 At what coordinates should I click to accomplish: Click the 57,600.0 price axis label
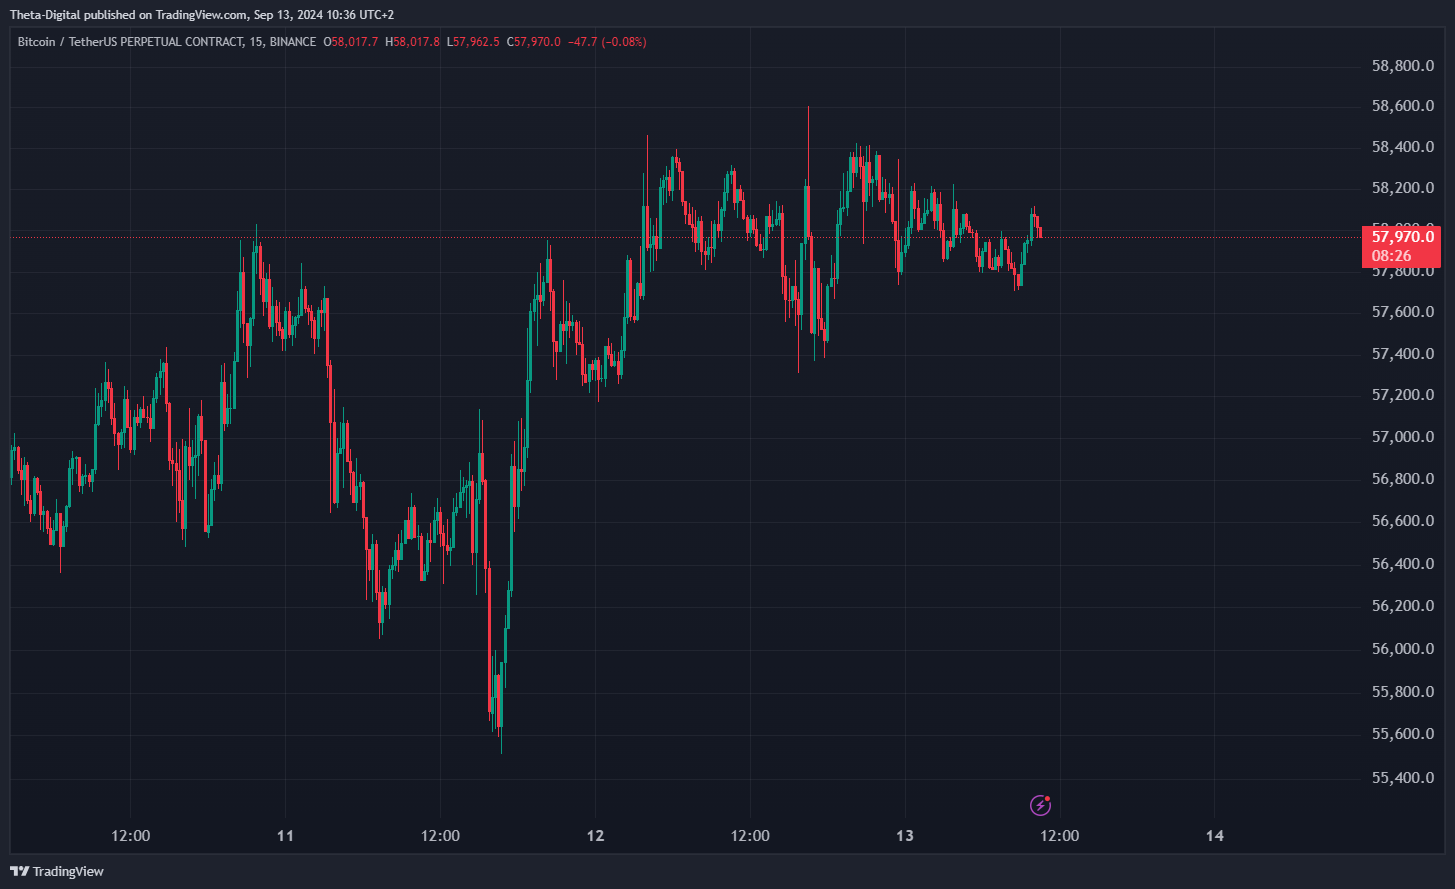[1402, 312]
